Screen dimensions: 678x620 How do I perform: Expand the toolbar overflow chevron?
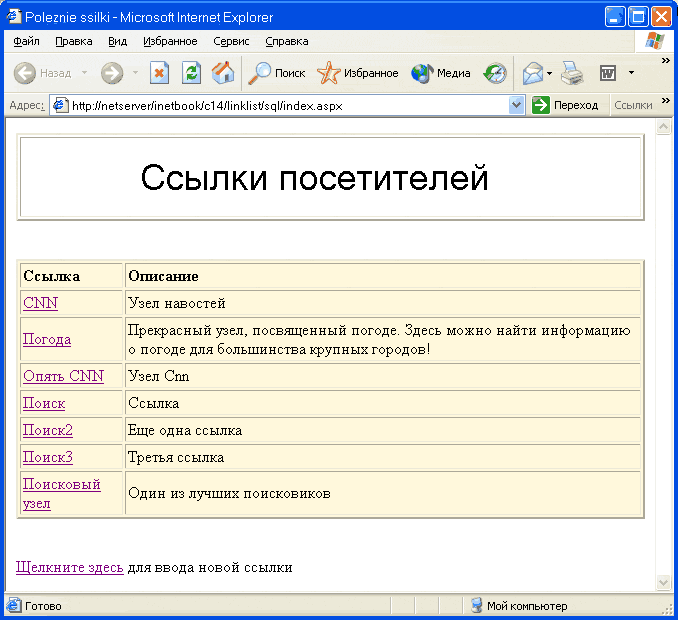(665, 61)
